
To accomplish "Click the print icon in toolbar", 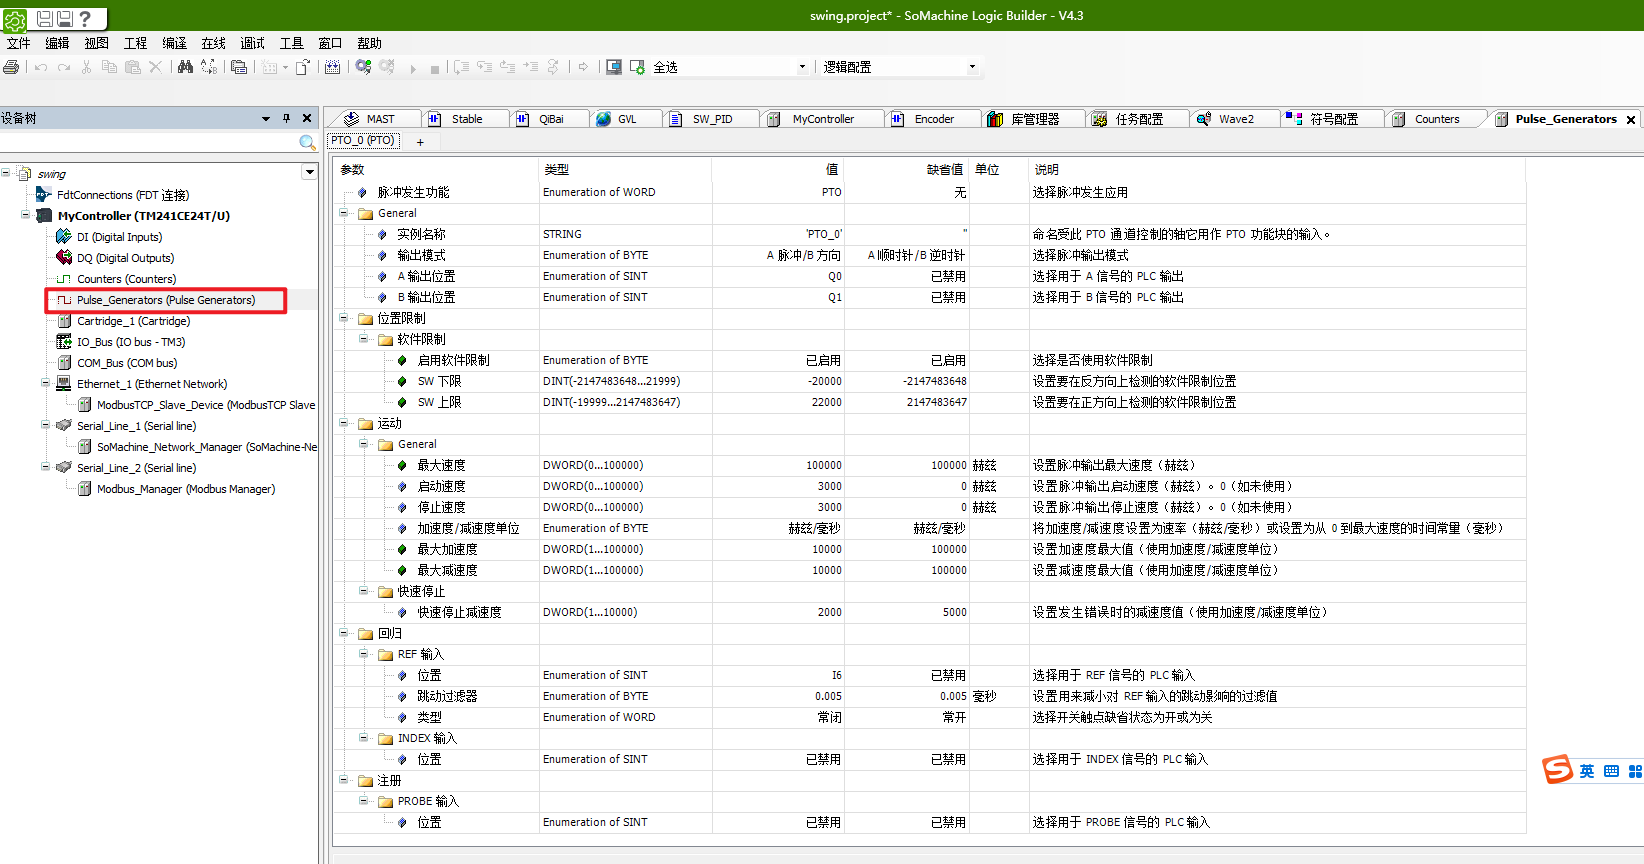I will [x=11, y=67].
